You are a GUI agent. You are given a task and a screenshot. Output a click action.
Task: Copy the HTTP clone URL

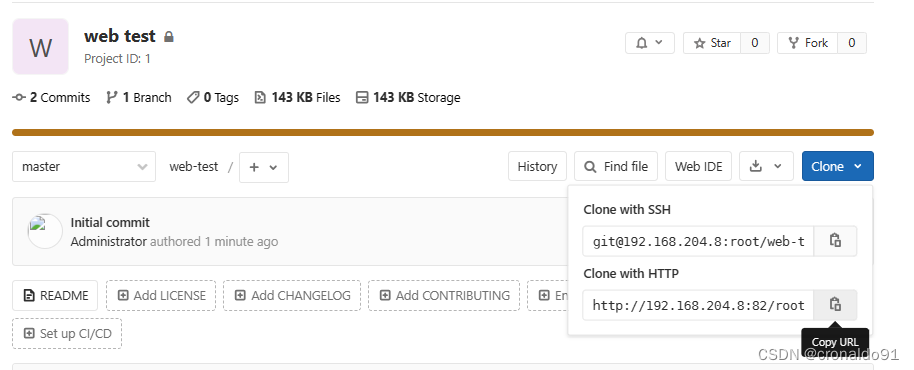(835, 305)
